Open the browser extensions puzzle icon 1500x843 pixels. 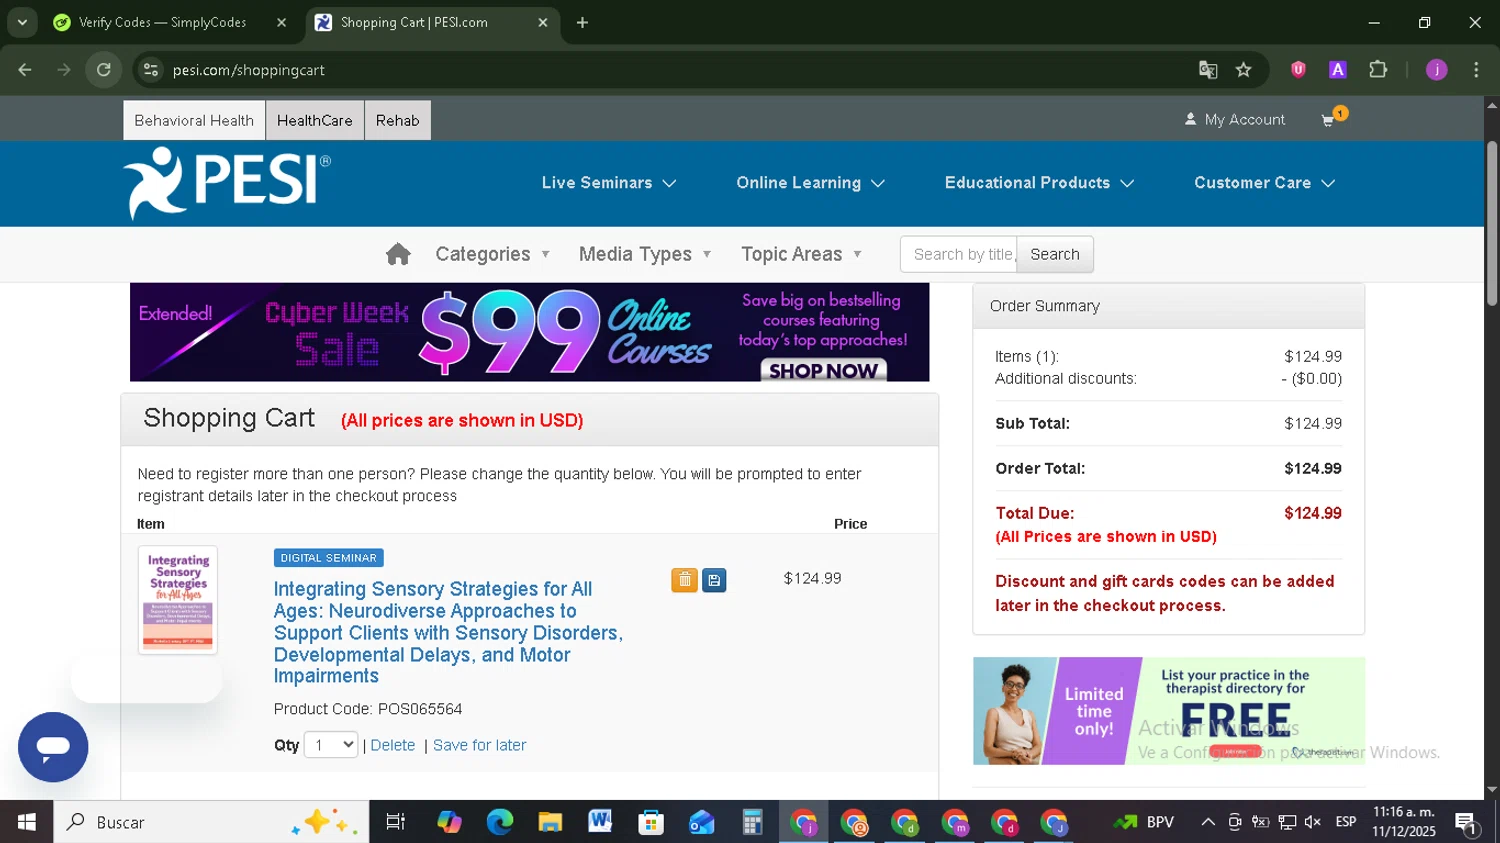(x=1378, y=70)
